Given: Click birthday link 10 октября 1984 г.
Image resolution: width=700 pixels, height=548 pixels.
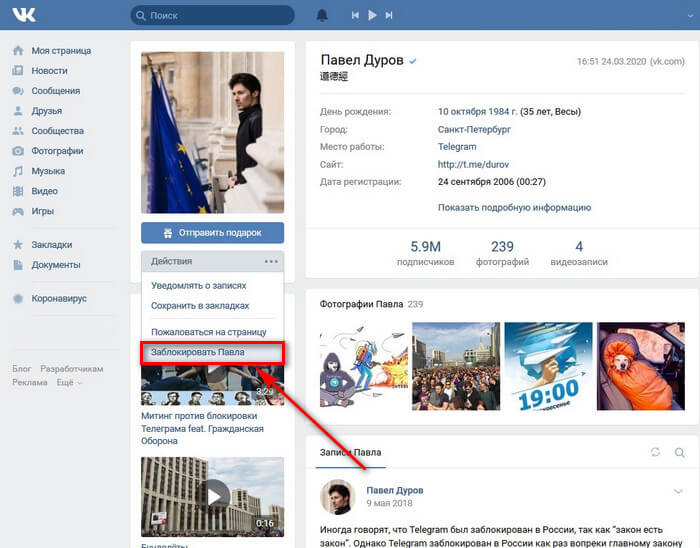Looking at the screenshot, I should 478,112.
